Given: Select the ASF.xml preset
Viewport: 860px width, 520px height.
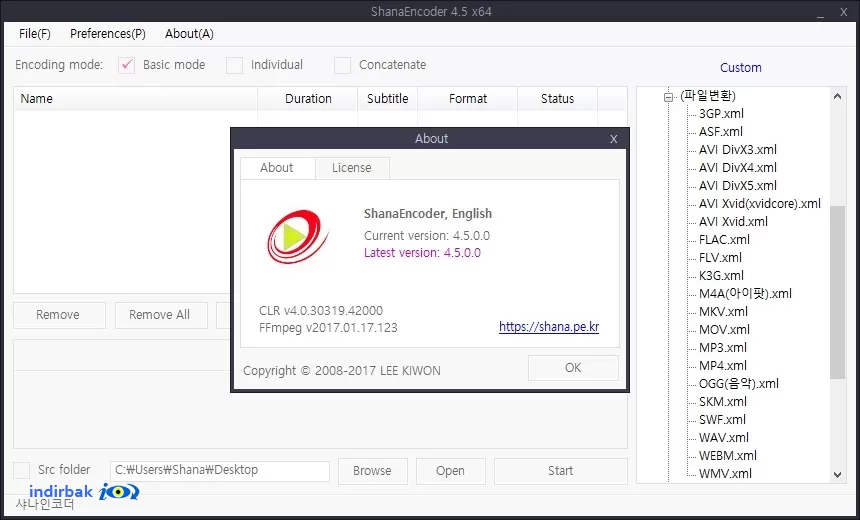Looking at the screenshot, I should click(721, 132).
